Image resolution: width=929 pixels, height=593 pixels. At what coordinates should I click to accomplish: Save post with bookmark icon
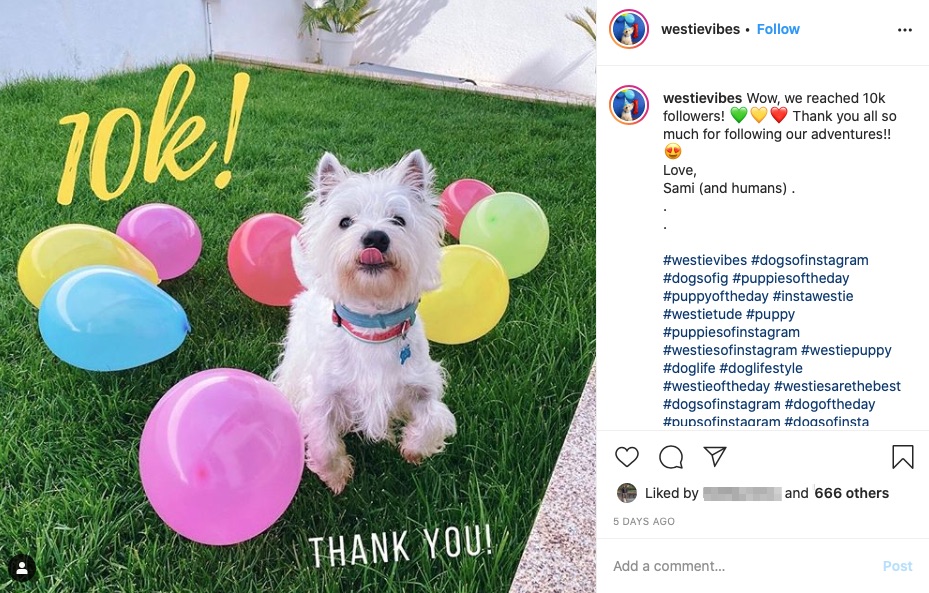[x=902, y=457]
